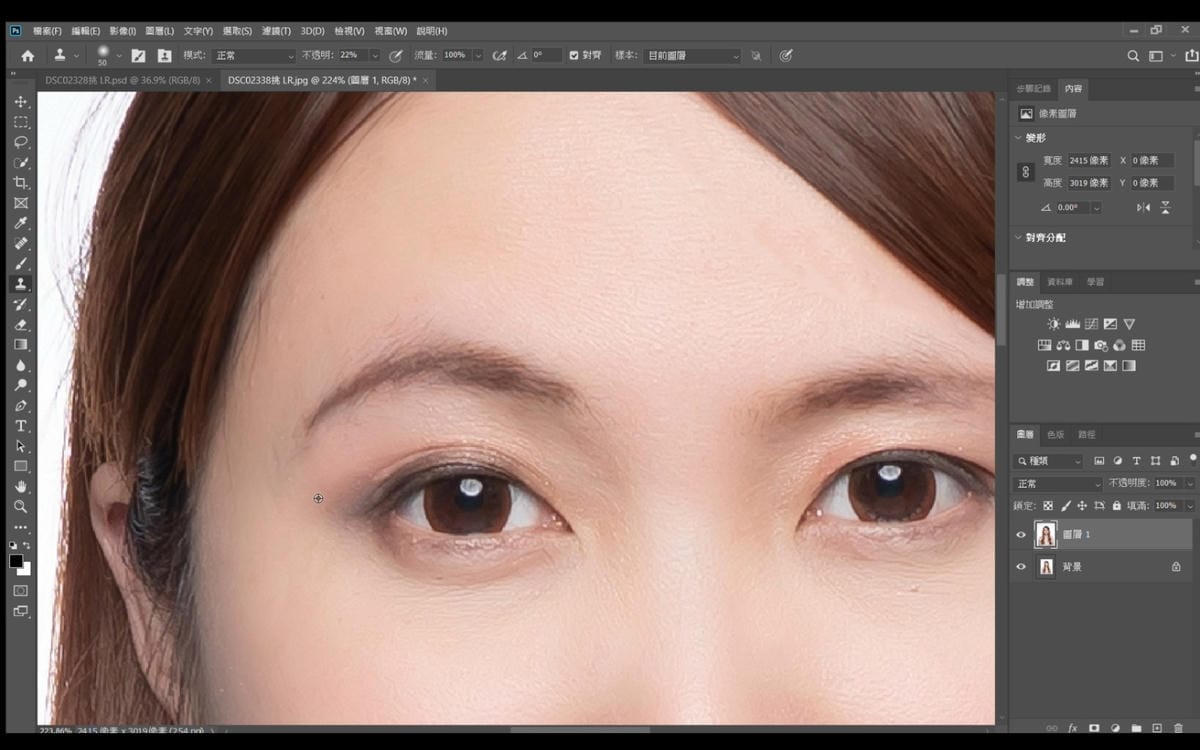Add a Brightness/Contrast adjustment from sun icon
The width and height of the screenshot is (1200, 750).
point(1053,324)
